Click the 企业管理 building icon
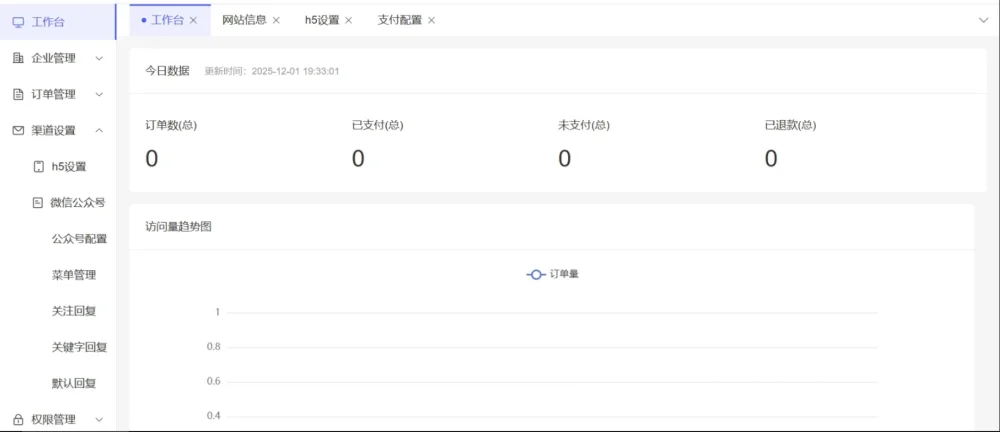Image resolution: width=1000 pixels, height=432 pixels. [x=18, y=58]
